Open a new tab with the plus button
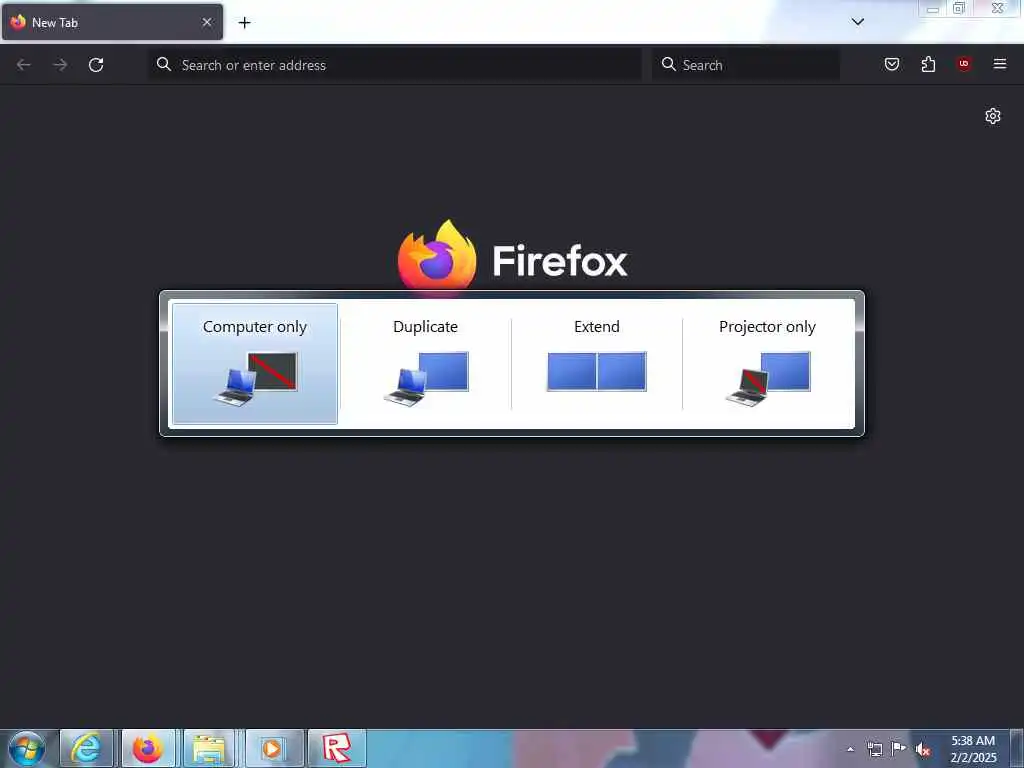This screenshot has width=1024, height=768. 244,23
